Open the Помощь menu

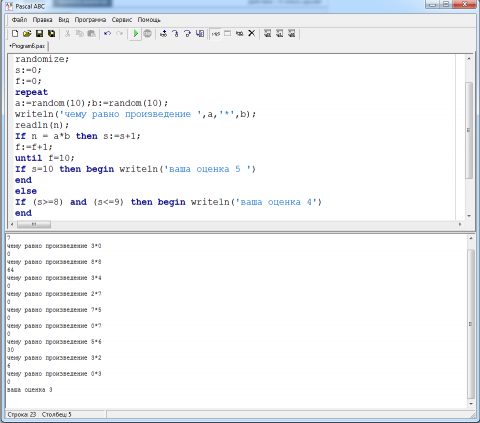click(x=149, y=20)
